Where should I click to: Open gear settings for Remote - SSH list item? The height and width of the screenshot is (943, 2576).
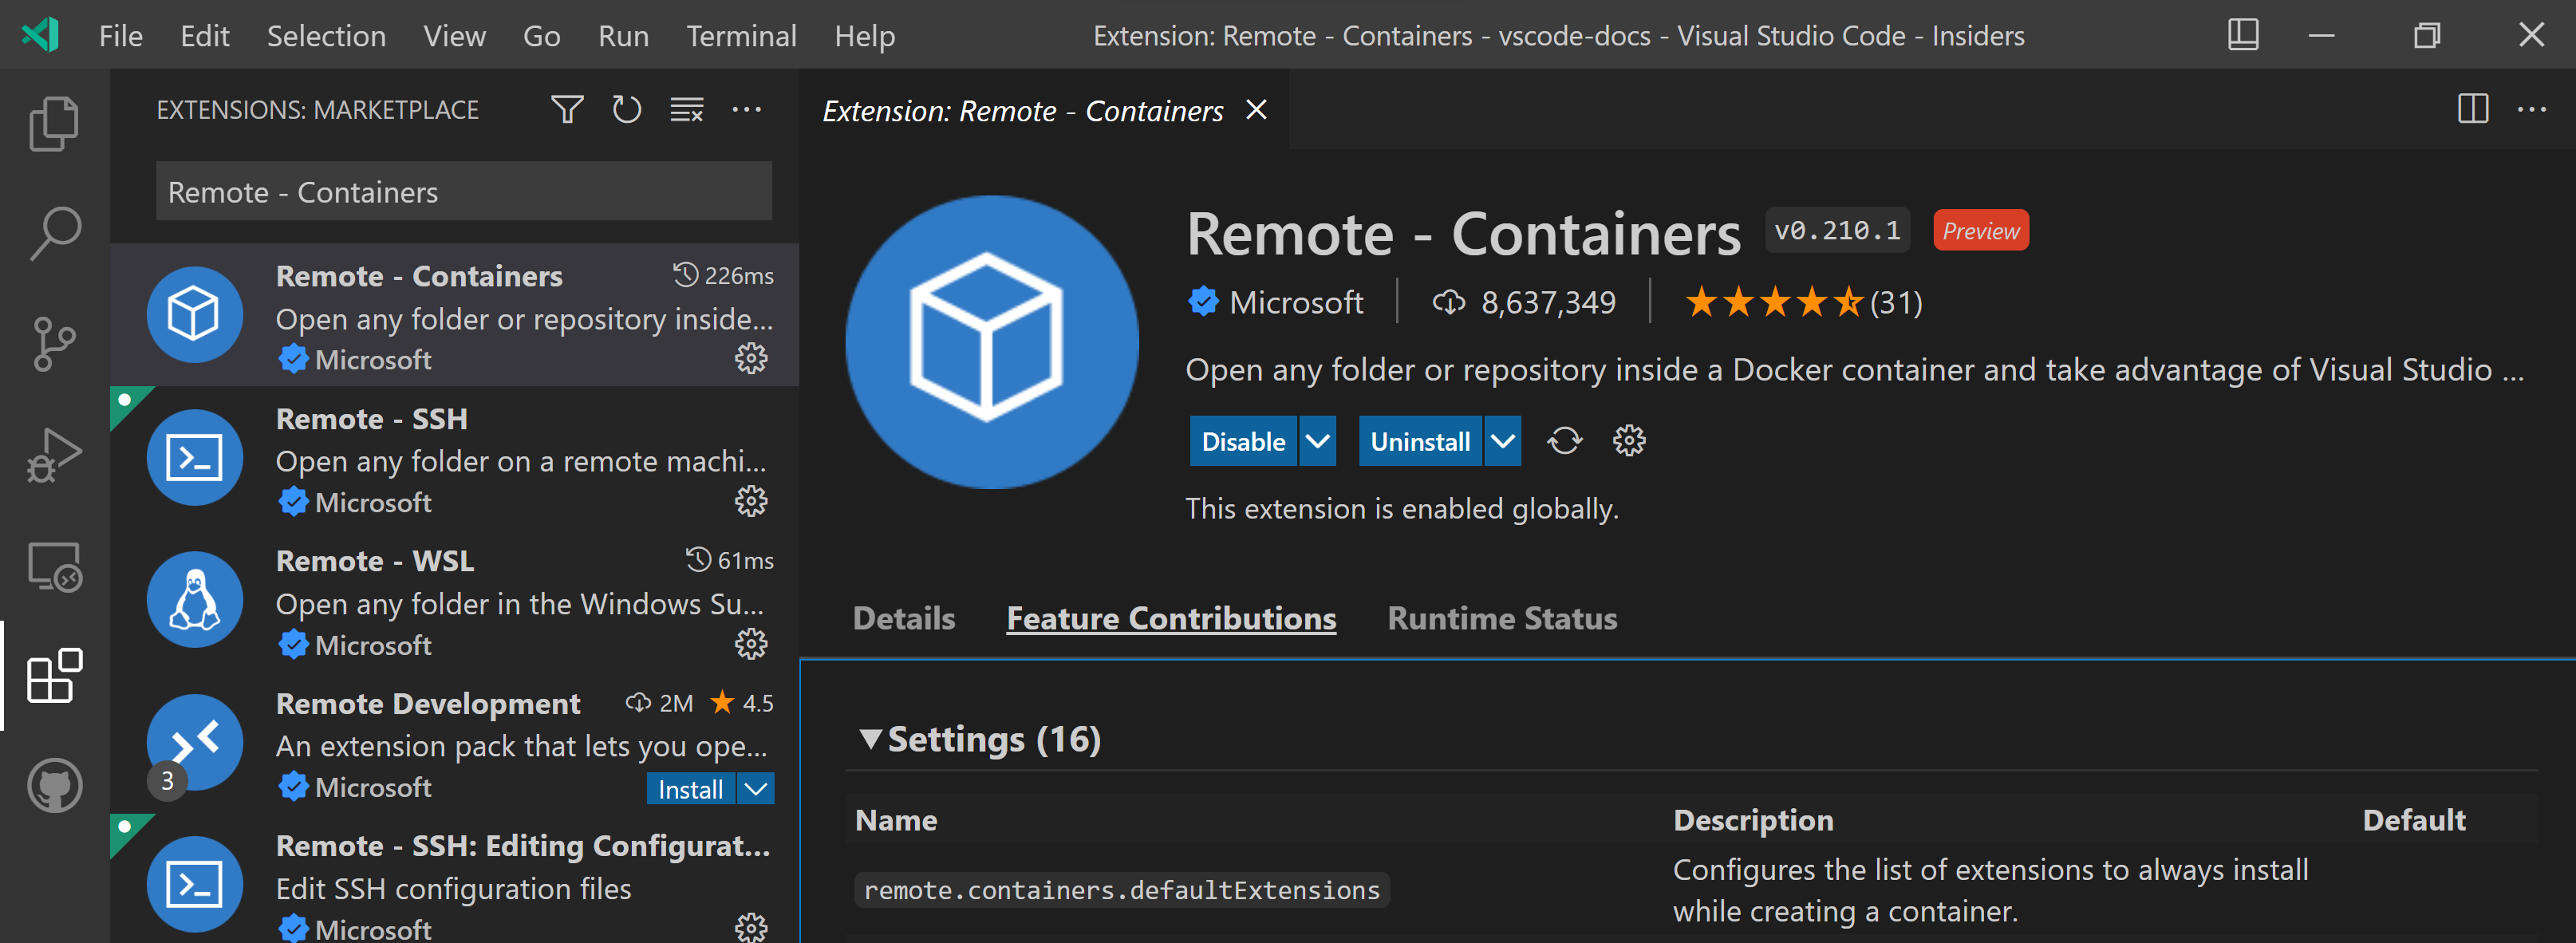pyautogui.click(x=751, y=501)
